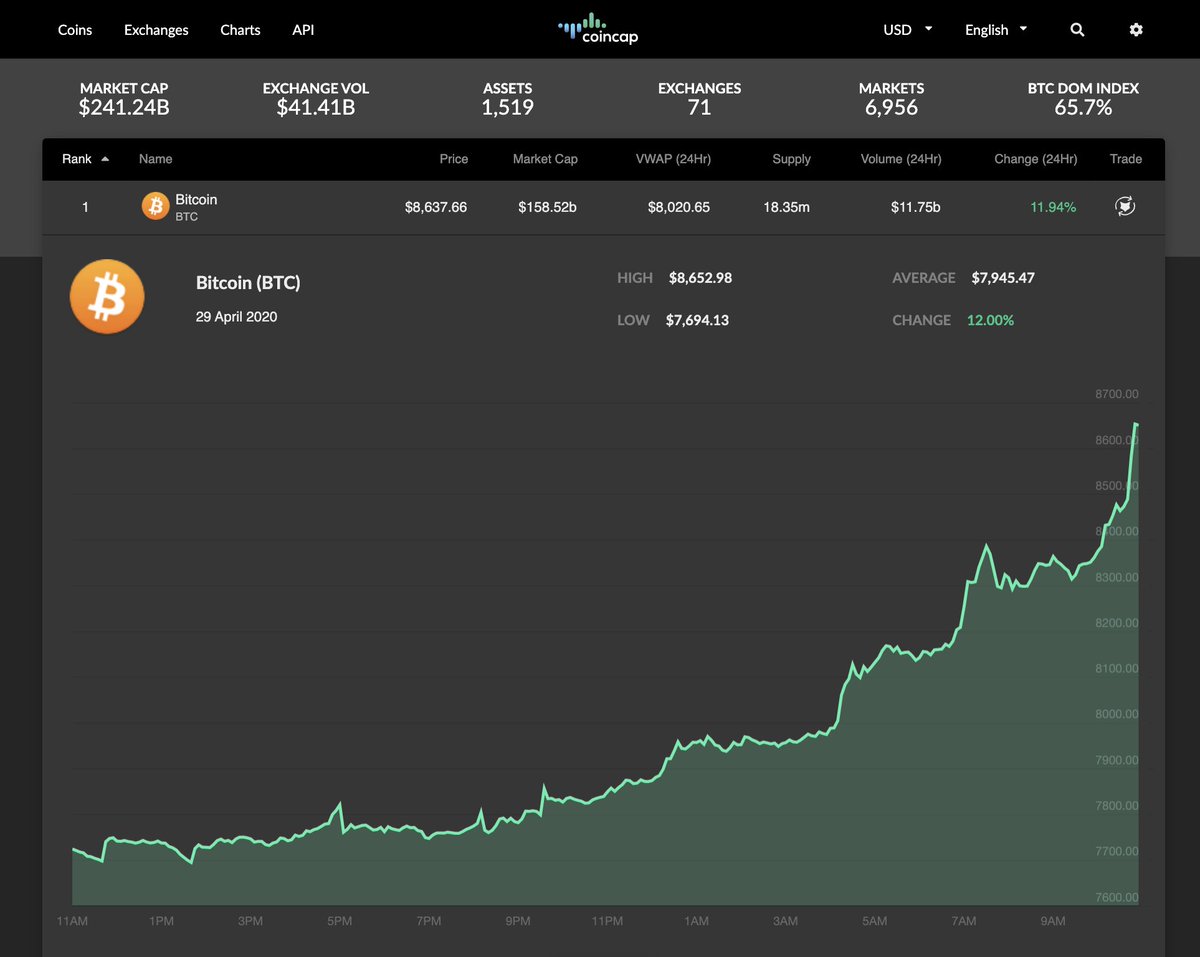Open the USD currency dropdown
Image resolution: width=1200 pixels, height=957 pixels.
[x=907, y=30]
